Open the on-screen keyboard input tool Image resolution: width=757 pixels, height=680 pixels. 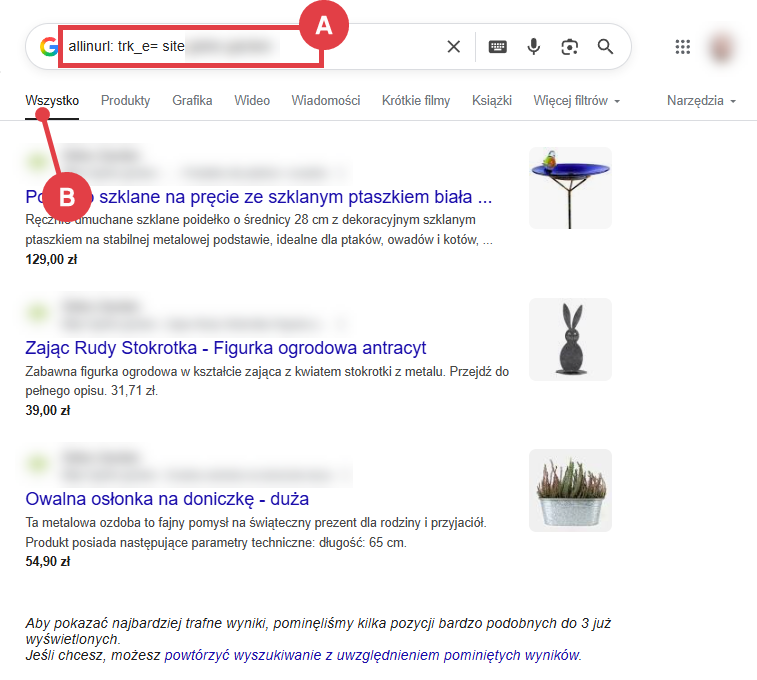(497, 46)
